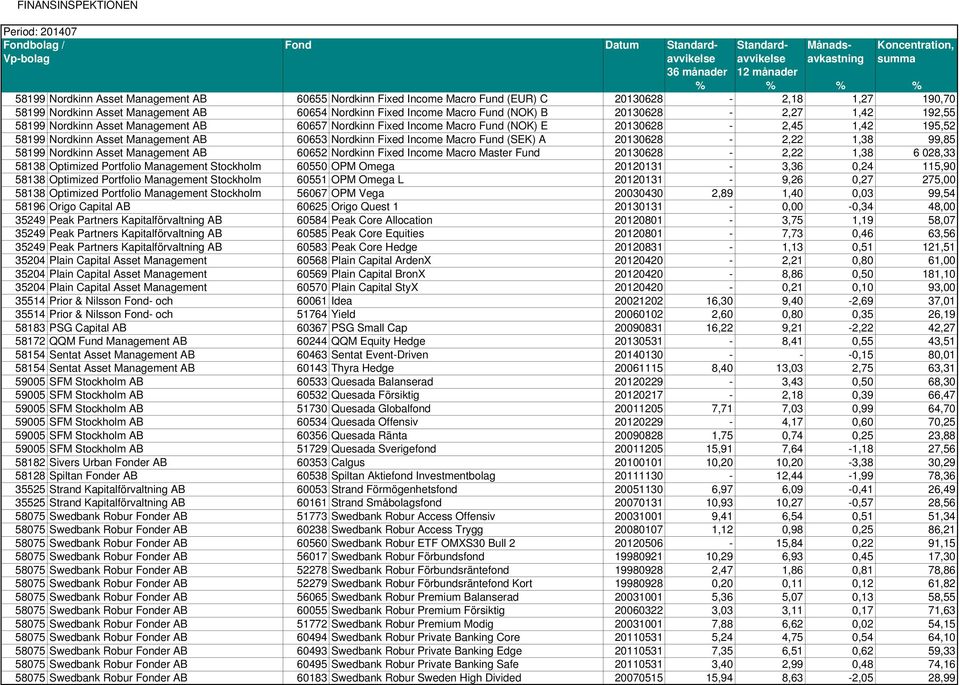Viewport: 960px width, 685px height.
Task: Select 'Quesada Globalfond' fund
Action: (381, 409)
